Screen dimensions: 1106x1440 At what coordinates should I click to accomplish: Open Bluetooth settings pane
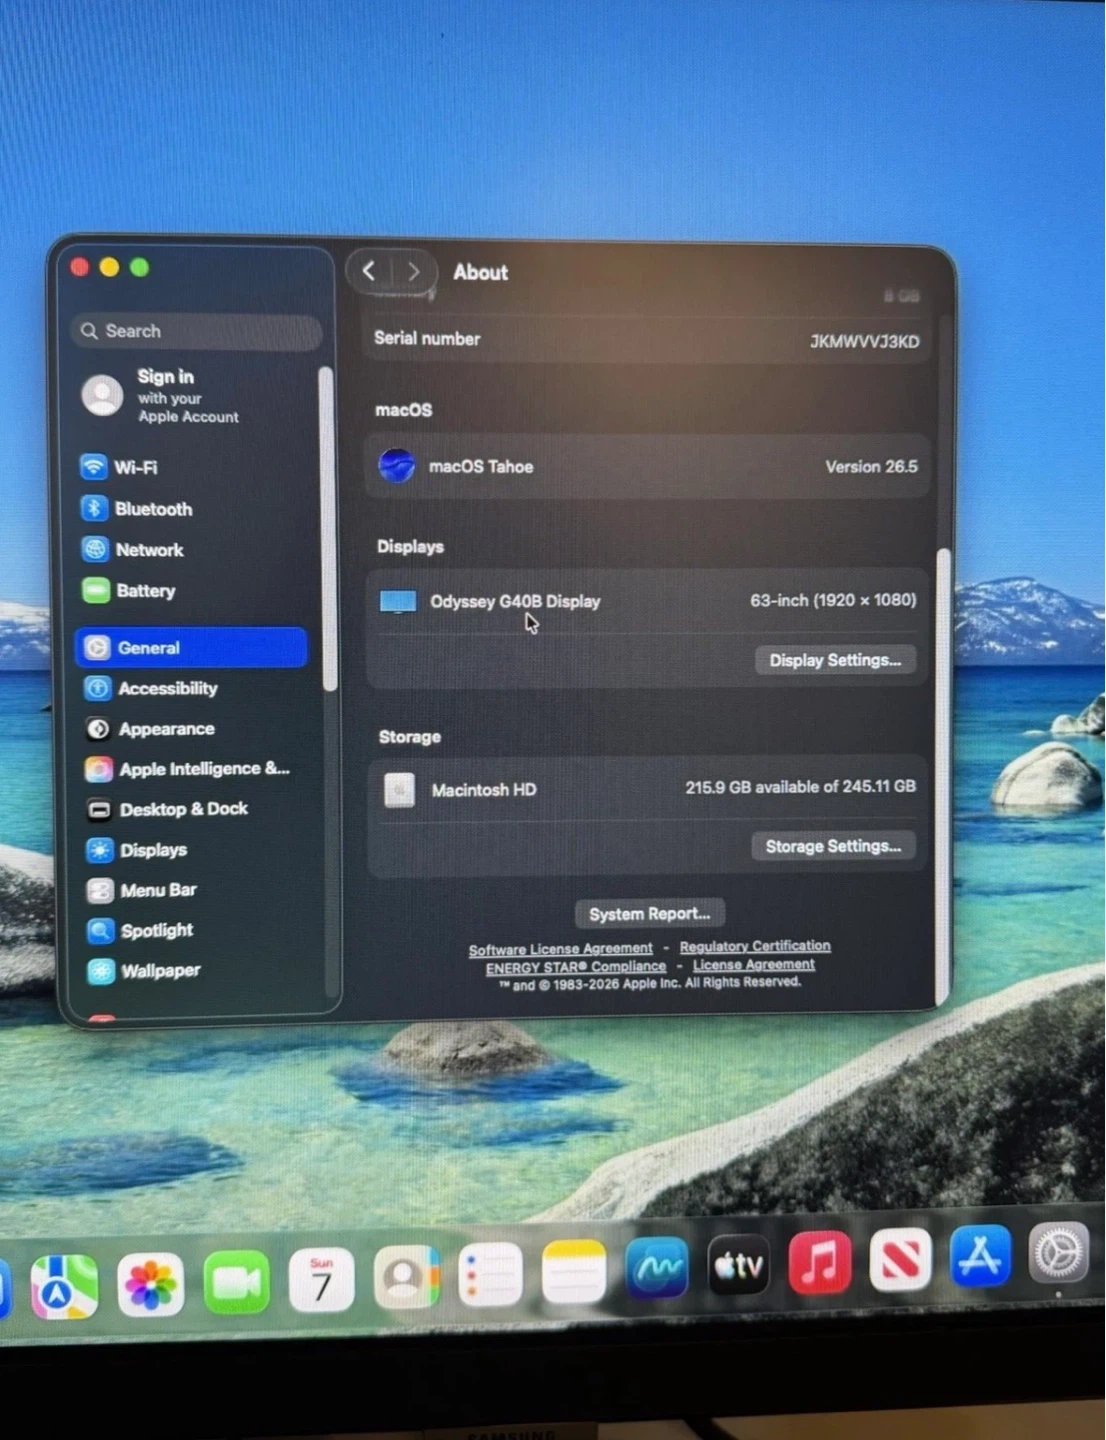(137, 508)
